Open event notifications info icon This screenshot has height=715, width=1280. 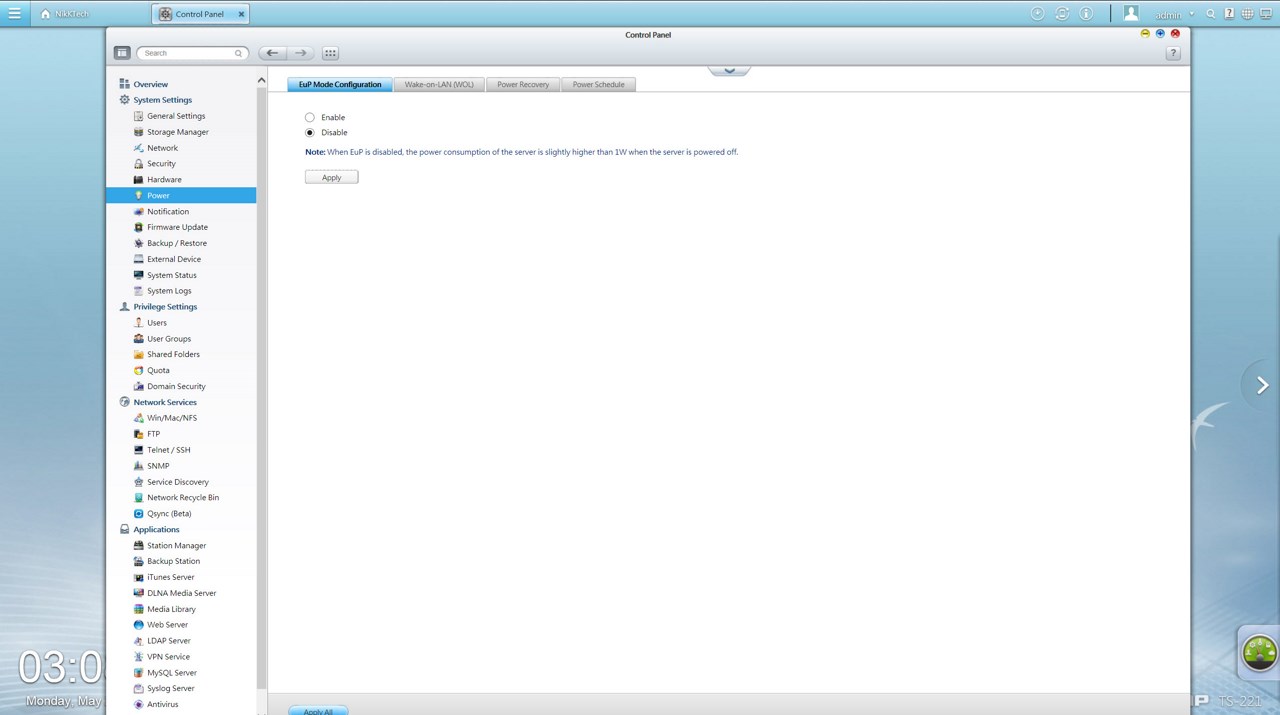tap(1087, 14)
